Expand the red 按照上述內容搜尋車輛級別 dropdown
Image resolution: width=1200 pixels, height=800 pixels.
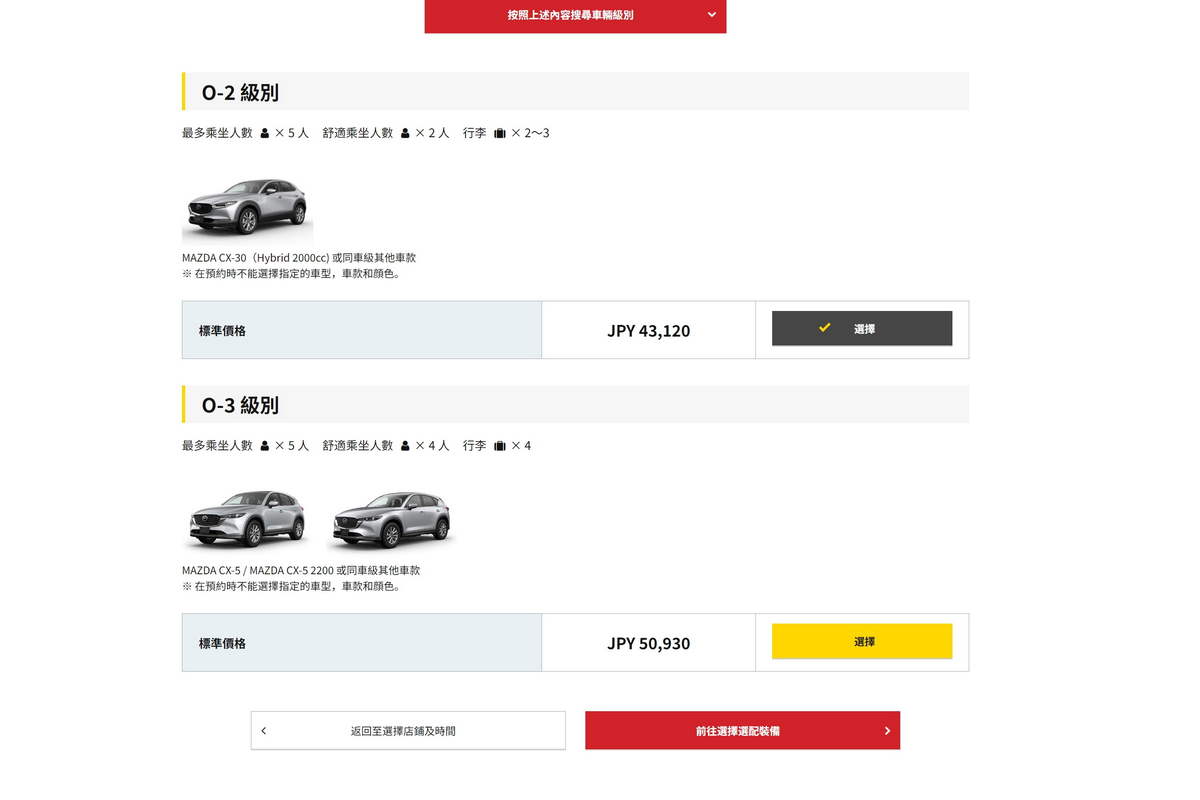[575, 15]
